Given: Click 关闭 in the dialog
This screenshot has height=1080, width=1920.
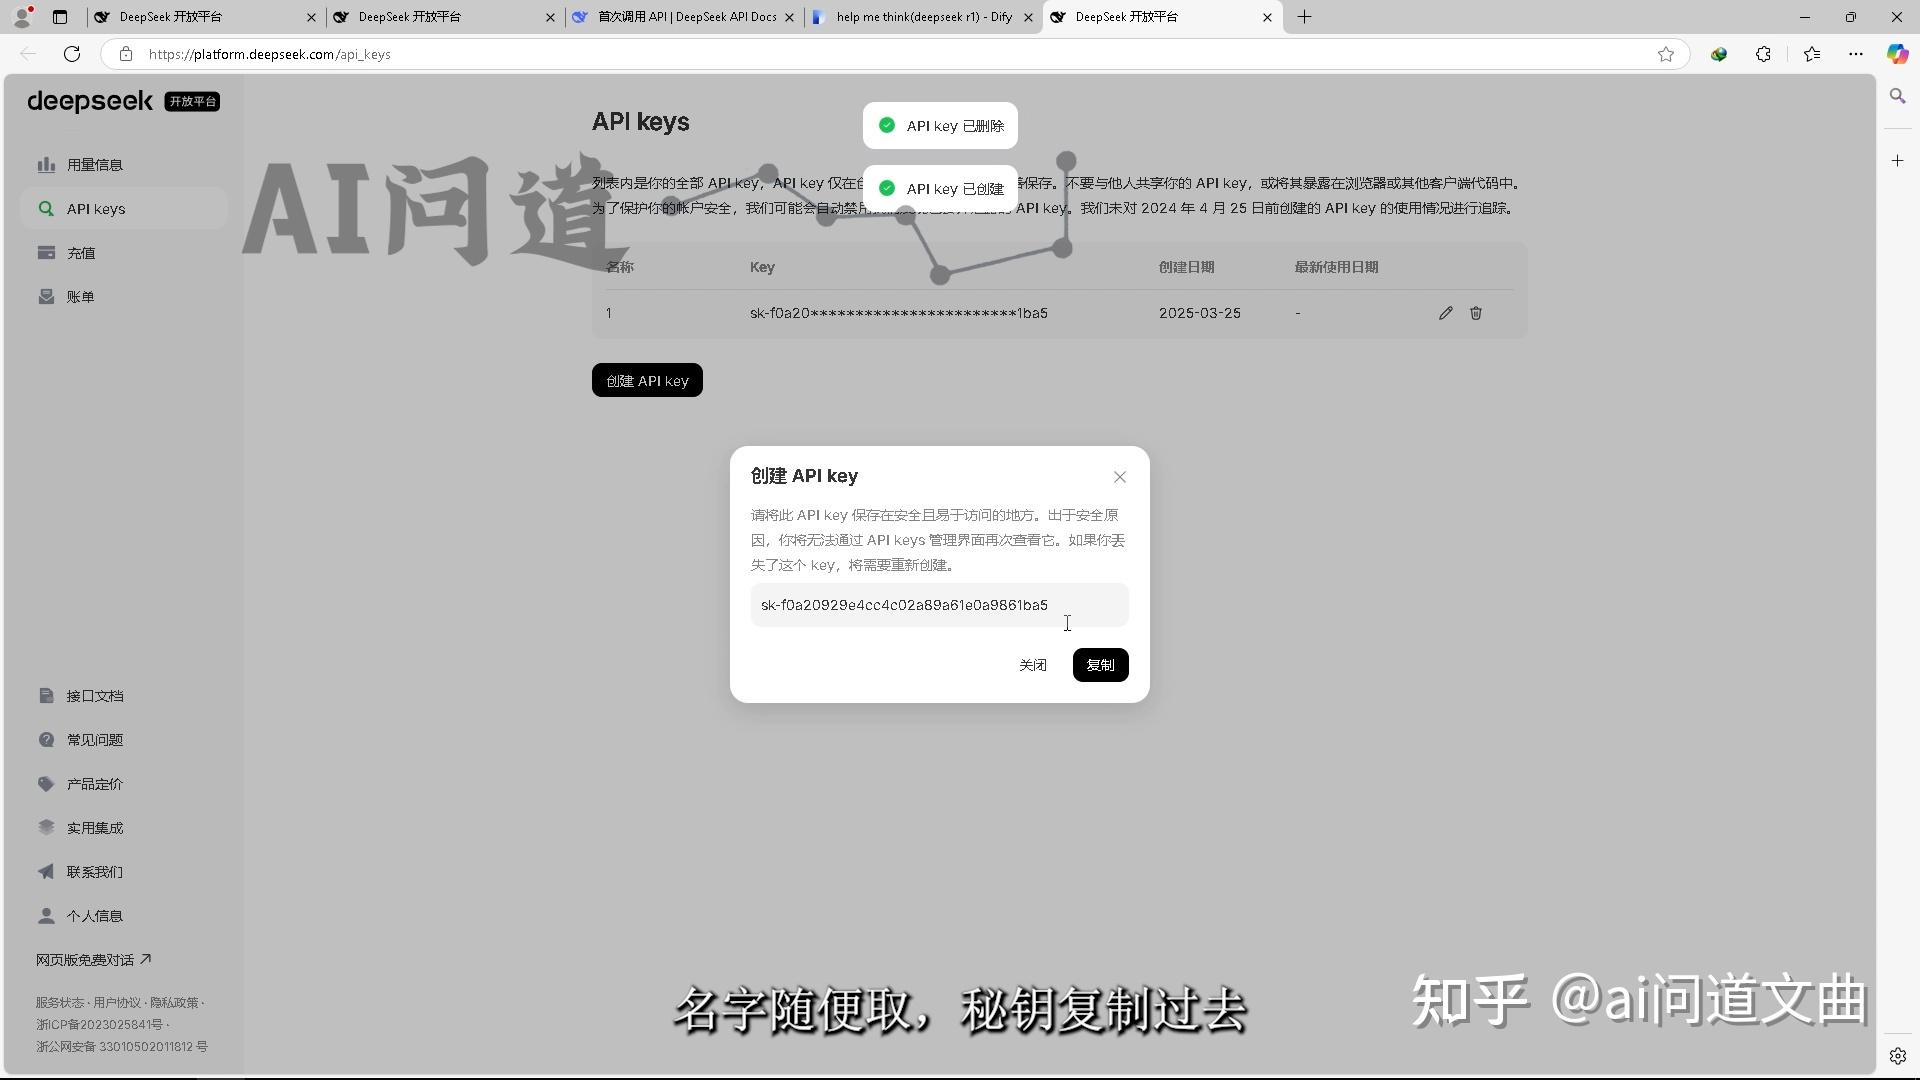Looking at the screenshot, I should [1032, 664].
